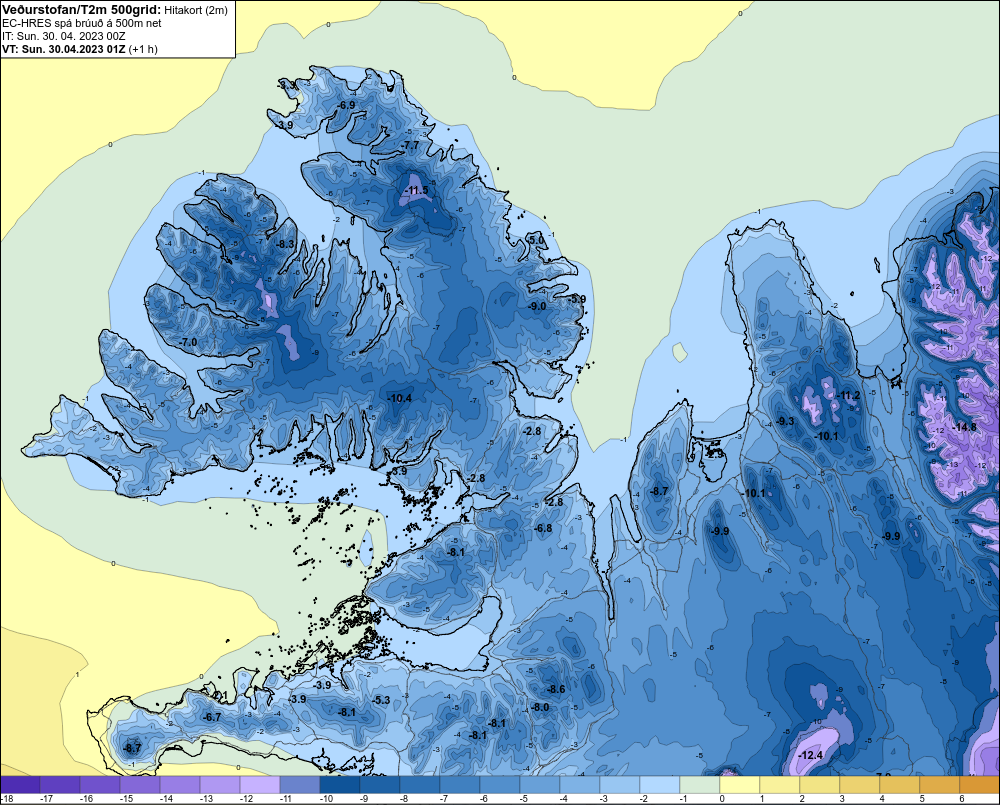Click the -8.6 temperature value on map
The width and height of the screenshot is (1000, 805).
click(x=556, y=689)
